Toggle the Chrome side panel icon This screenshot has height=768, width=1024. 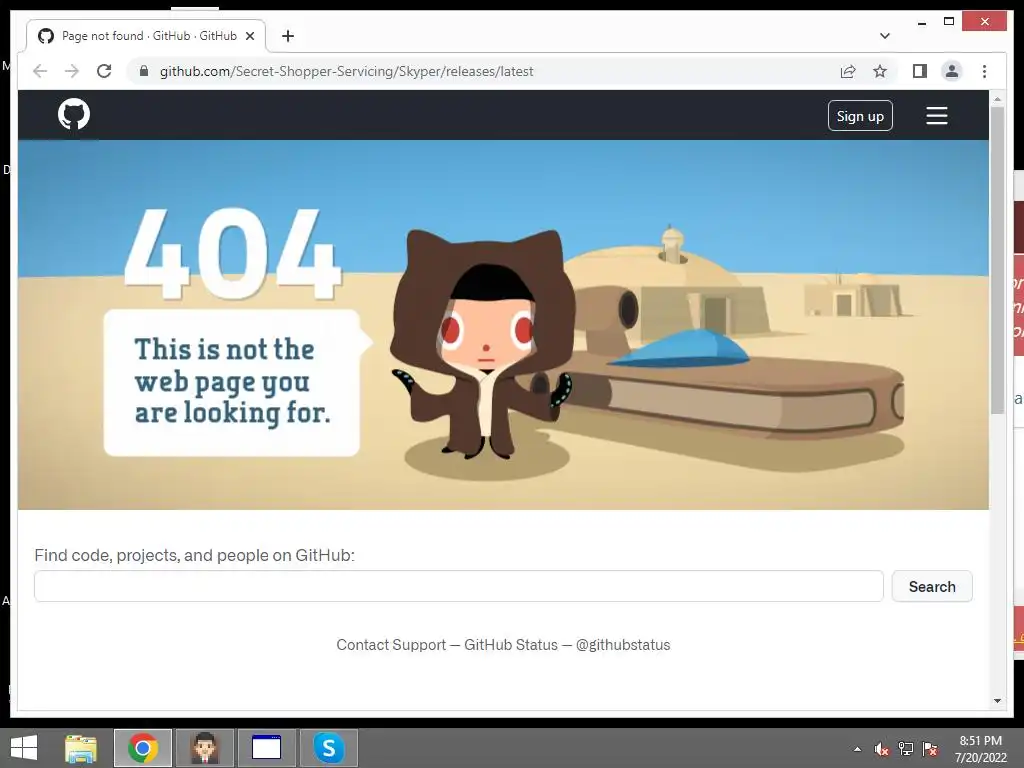920,71
